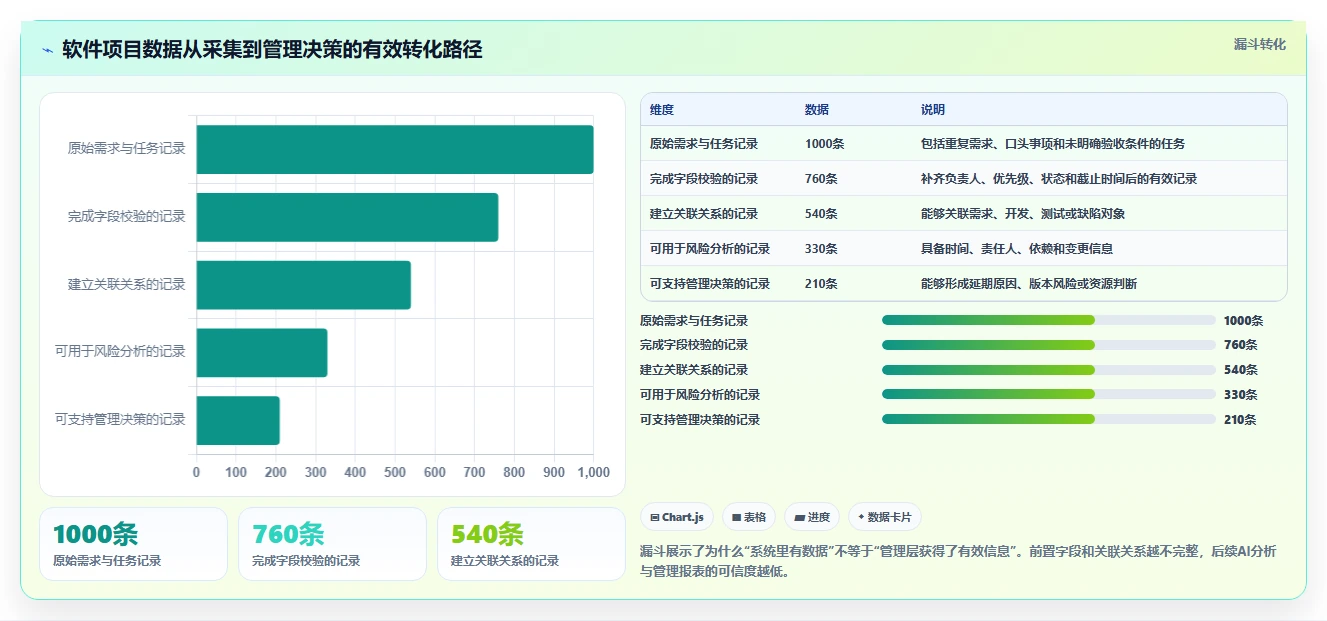The width and height of the screenshot is (1327, 621).
Task: Click the x-axis tick label 800
Action: pyautogui.click(x=514, y=472)
